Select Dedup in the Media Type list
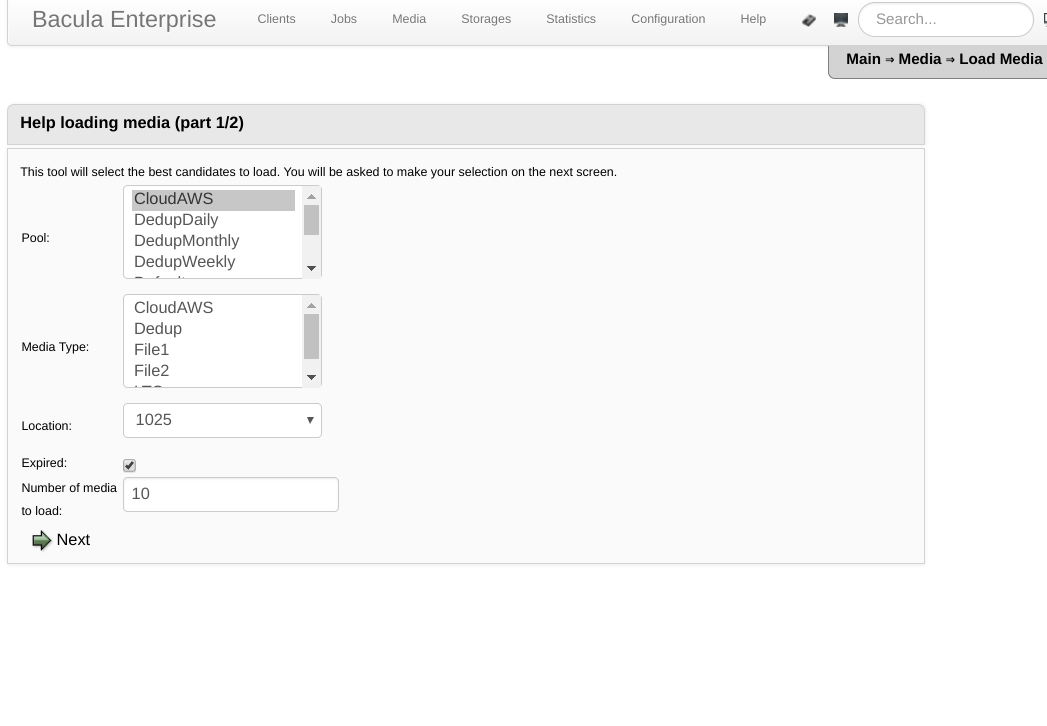Viewport: 1047px width, 726px height. pos(214,329)
